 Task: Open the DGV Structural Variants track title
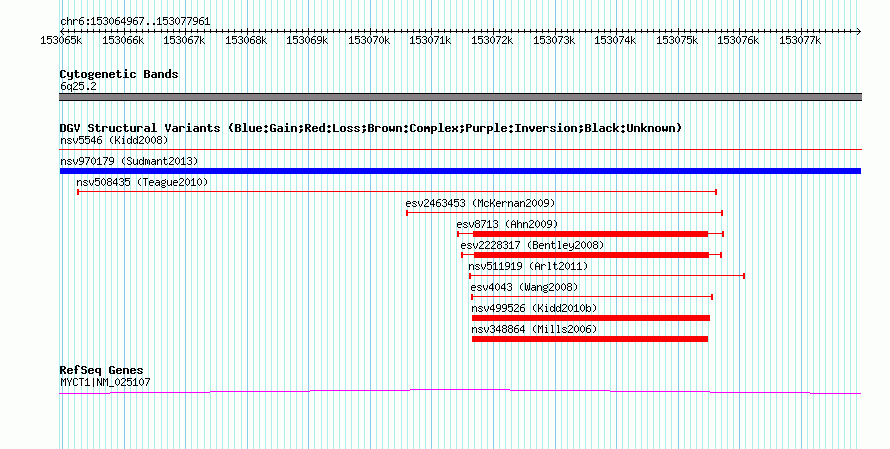point(371,128)
